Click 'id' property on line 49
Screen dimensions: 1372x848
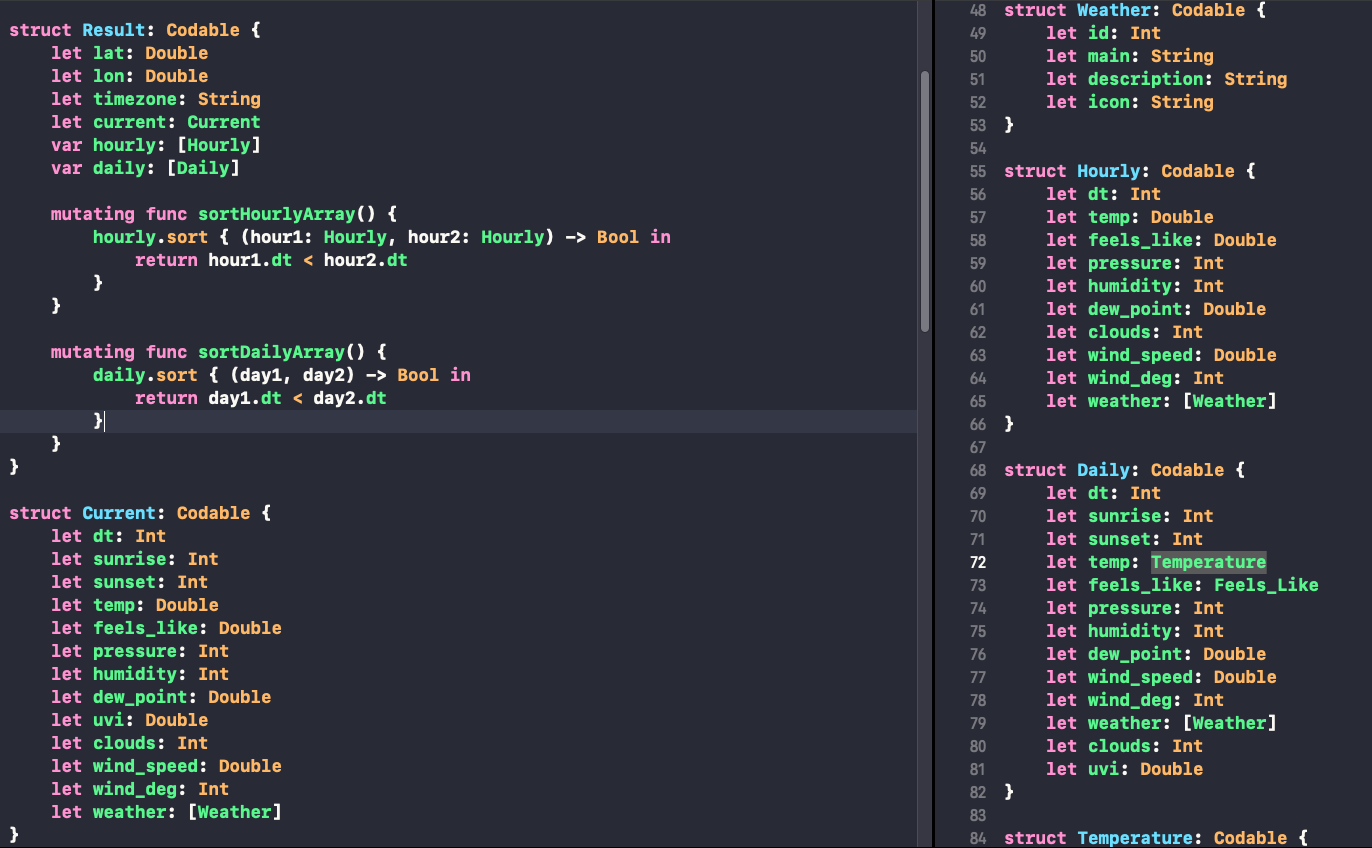[1098, 33]
